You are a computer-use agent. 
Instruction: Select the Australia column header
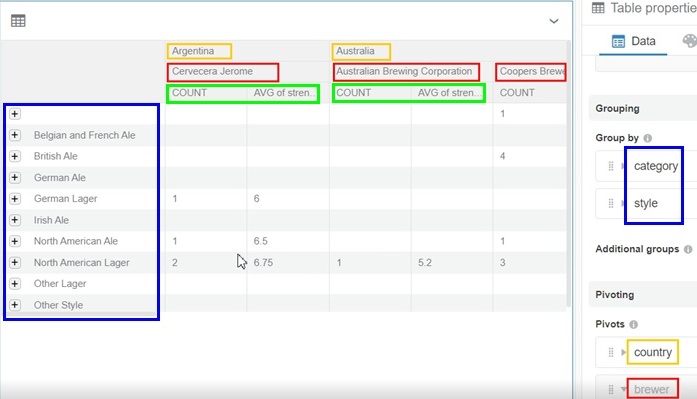[355, 51]
